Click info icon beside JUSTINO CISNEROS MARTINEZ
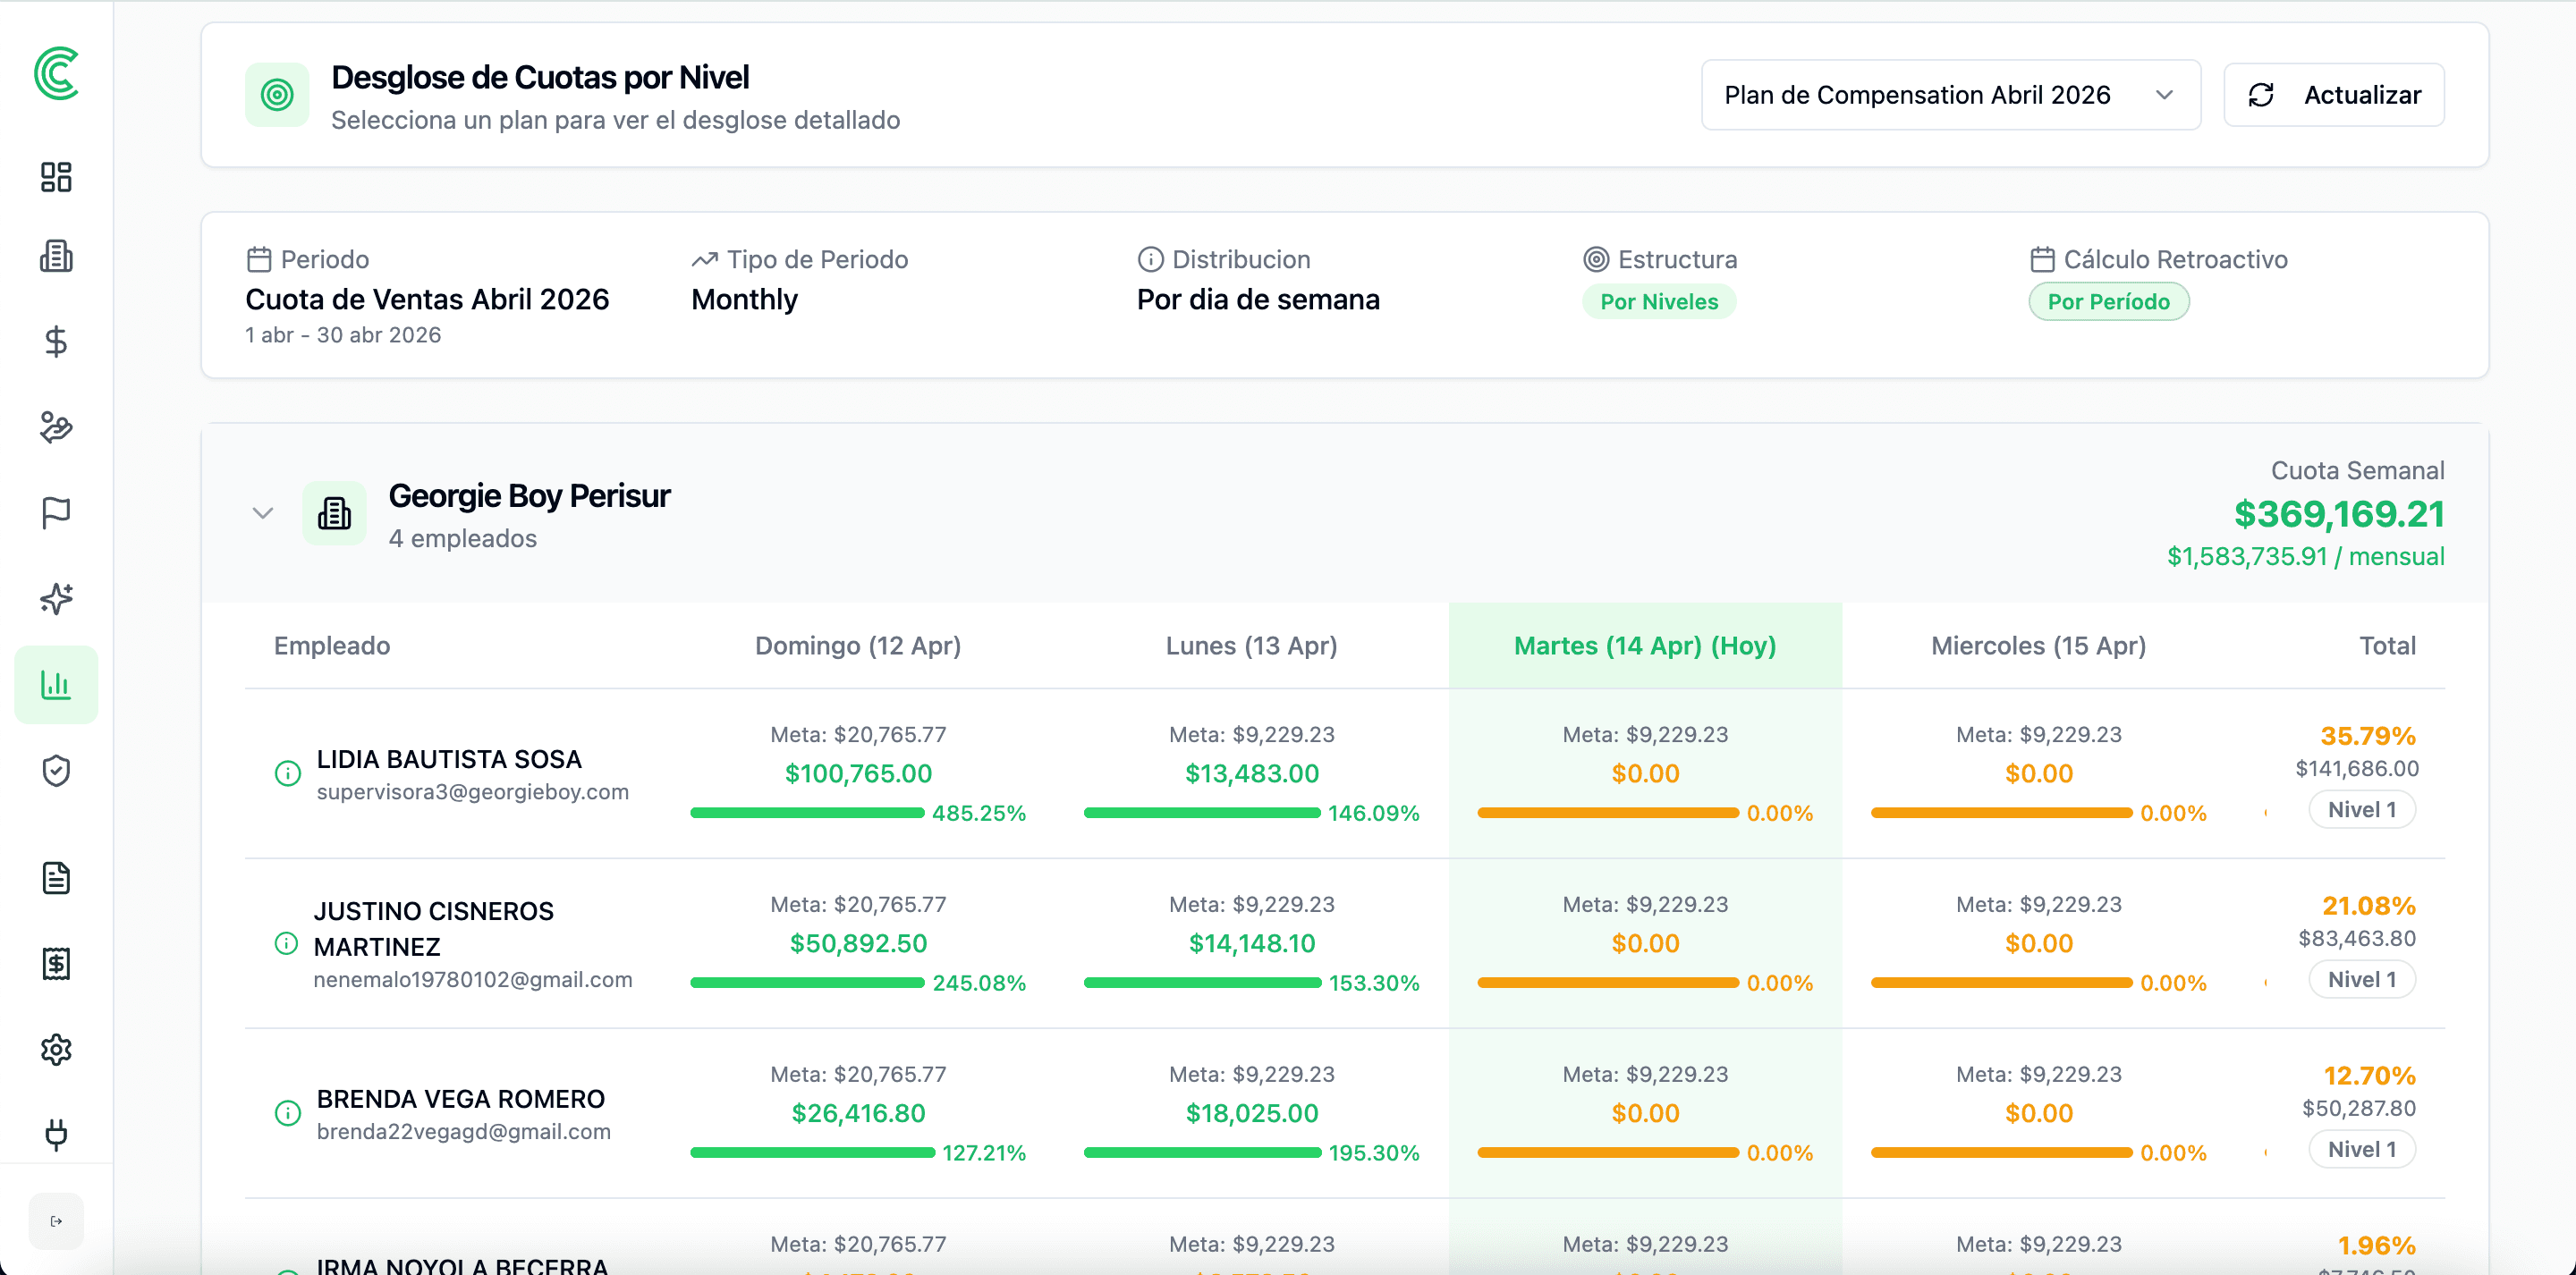 click(x=286, y=944)
